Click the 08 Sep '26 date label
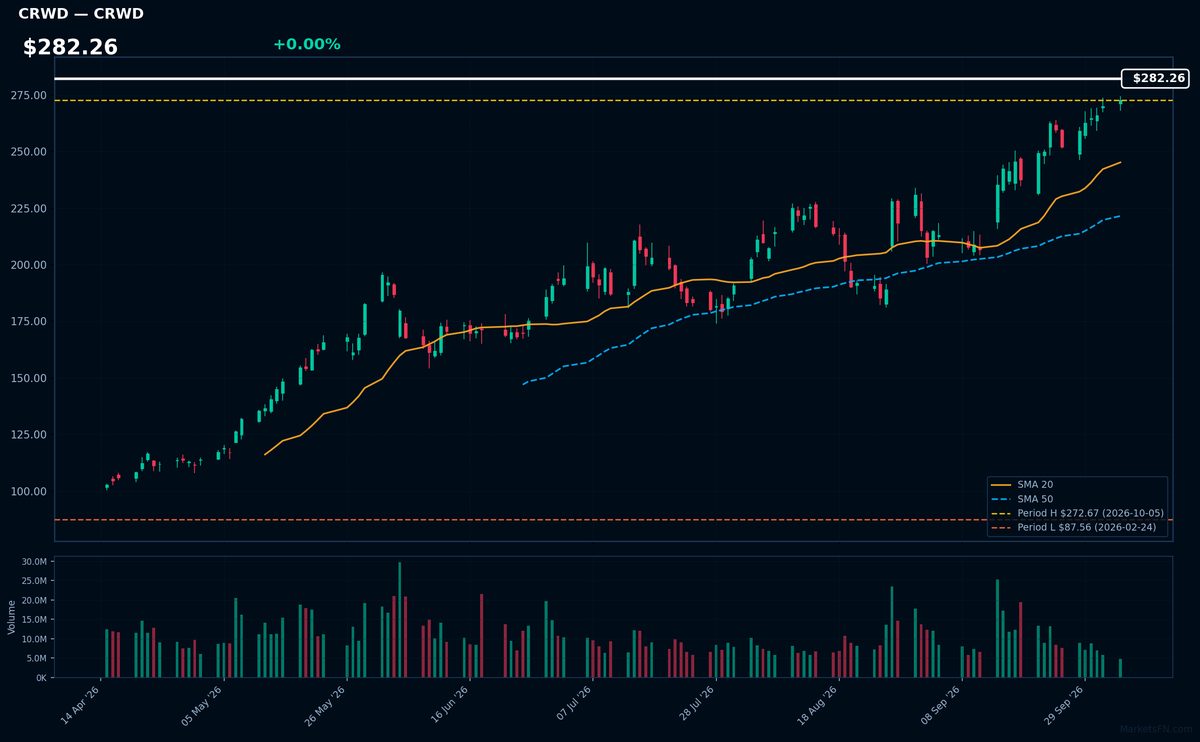1200x742 pixels. pyautogui.click(x=940, y=705)
